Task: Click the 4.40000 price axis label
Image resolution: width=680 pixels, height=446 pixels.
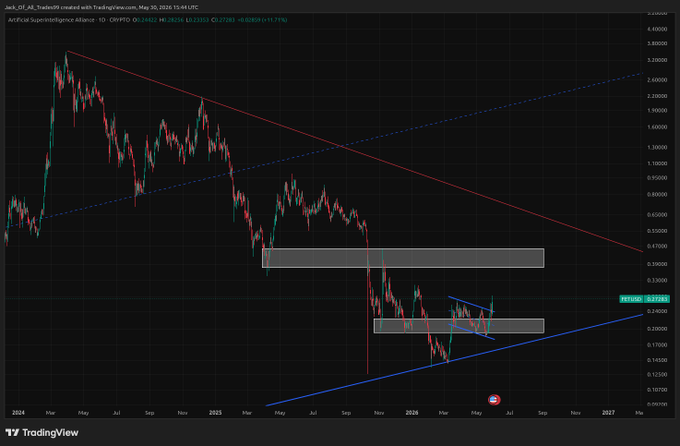Action: 657,29
